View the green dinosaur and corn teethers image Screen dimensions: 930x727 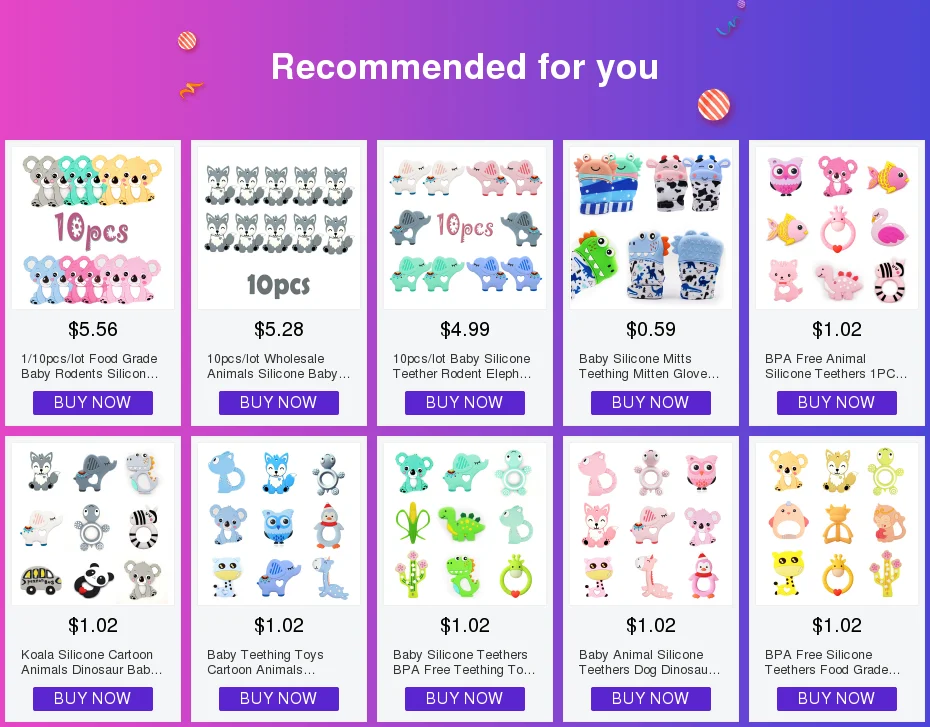[x=465, y=524]
